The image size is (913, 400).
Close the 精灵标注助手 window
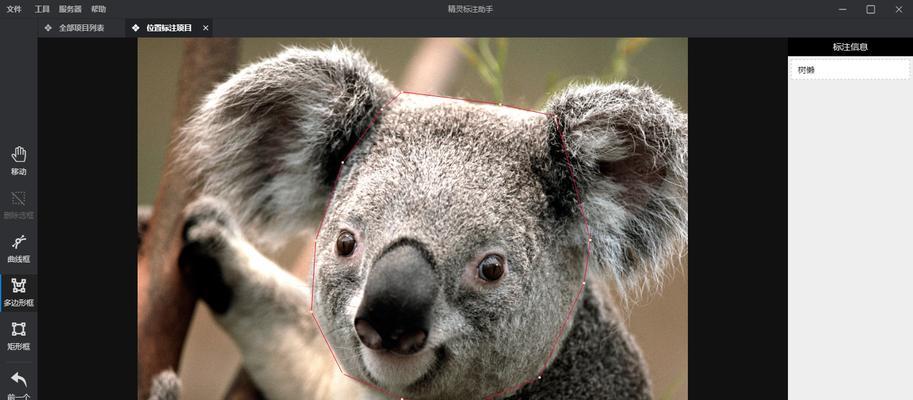[898, 9]
